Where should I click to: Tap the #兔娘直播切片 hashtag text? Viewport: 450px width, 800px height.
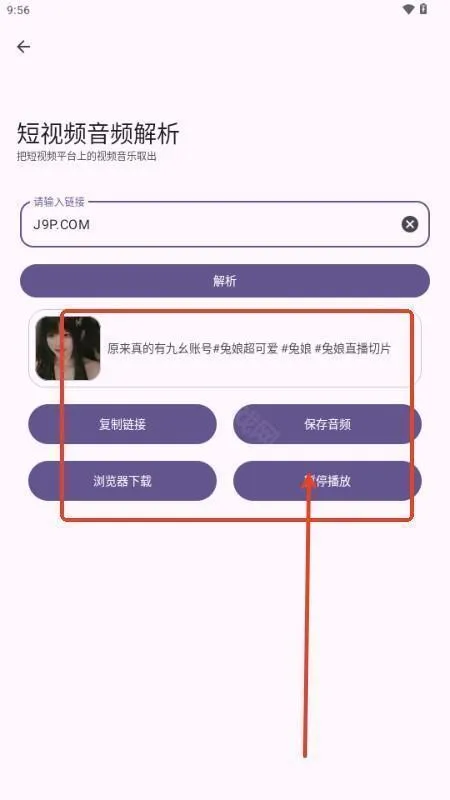[353, 348]
